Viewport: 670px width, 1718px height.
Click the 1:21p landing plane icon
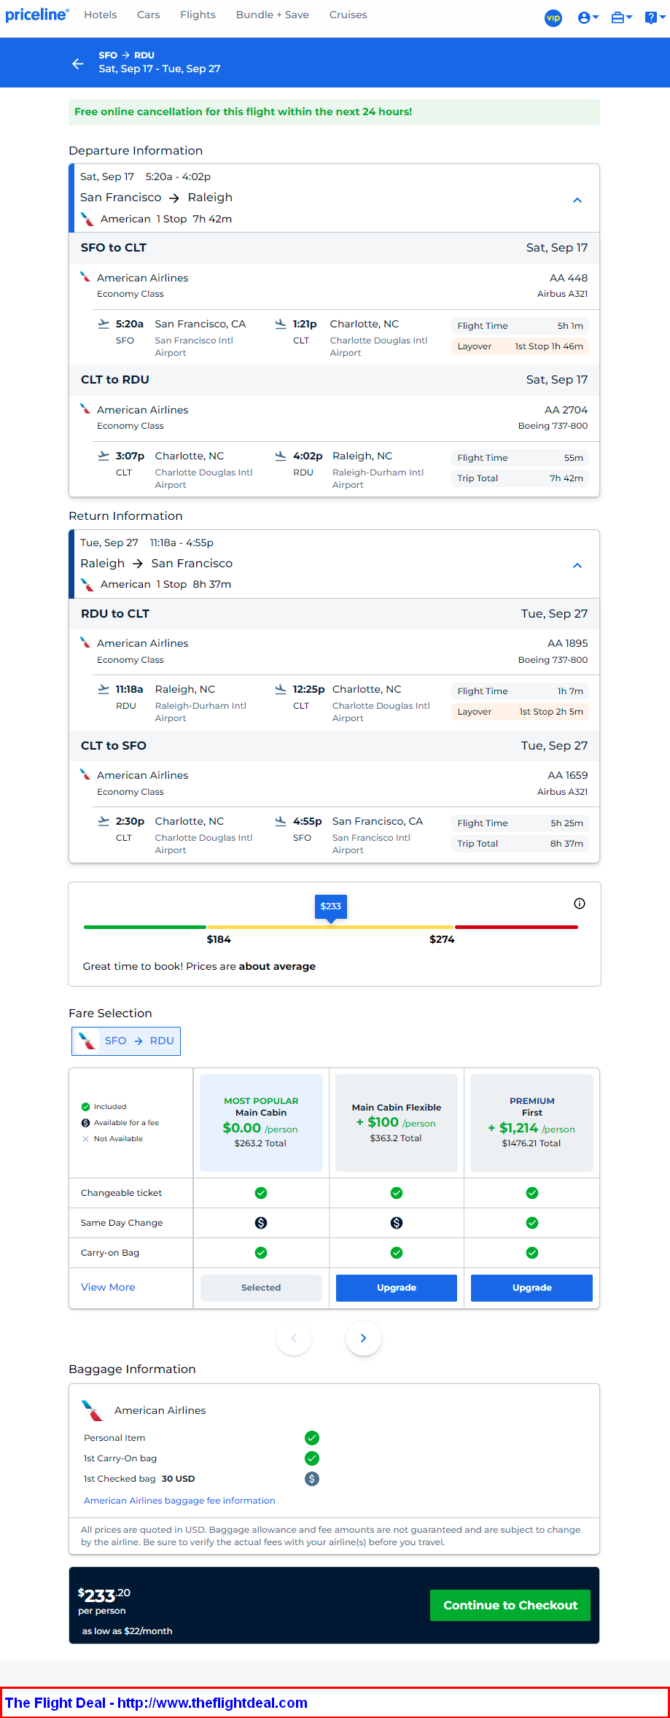pyautogui.click(x=280, y=324)
